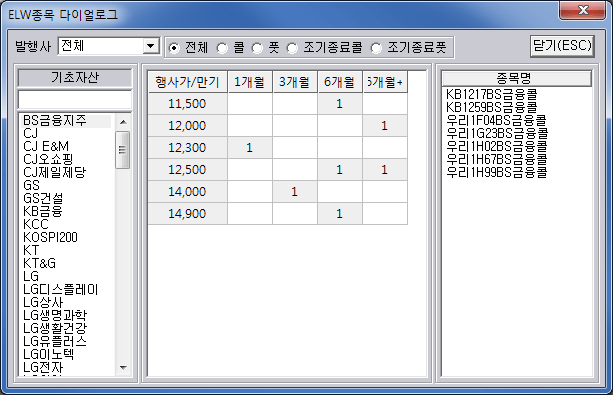Click the 12,300 strike price row

click(x=188, y=147)
